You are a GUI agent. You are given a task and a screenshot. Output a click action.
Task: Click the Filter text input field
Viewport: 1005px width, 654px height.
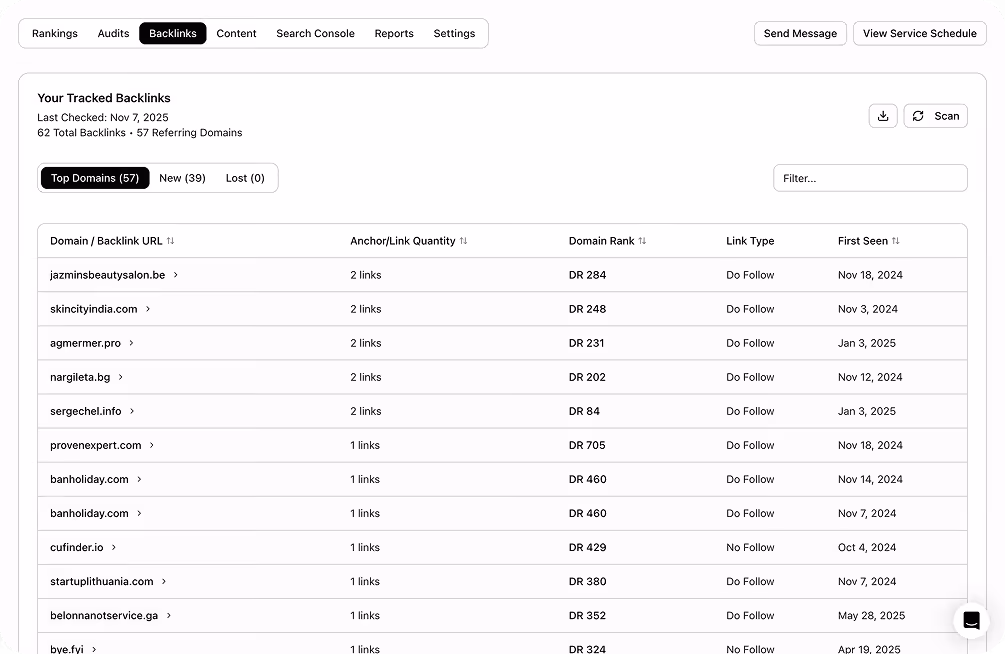click(870, 177)
